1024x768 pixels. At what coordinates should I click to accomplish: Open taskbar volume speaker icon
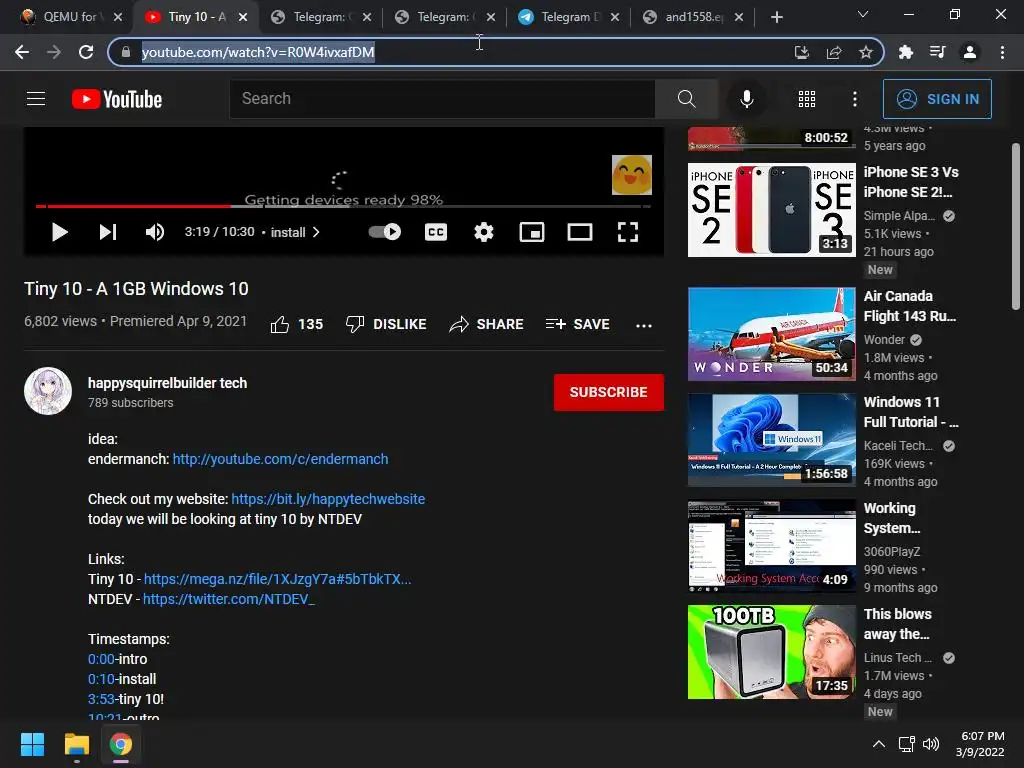tap(931, 744)
